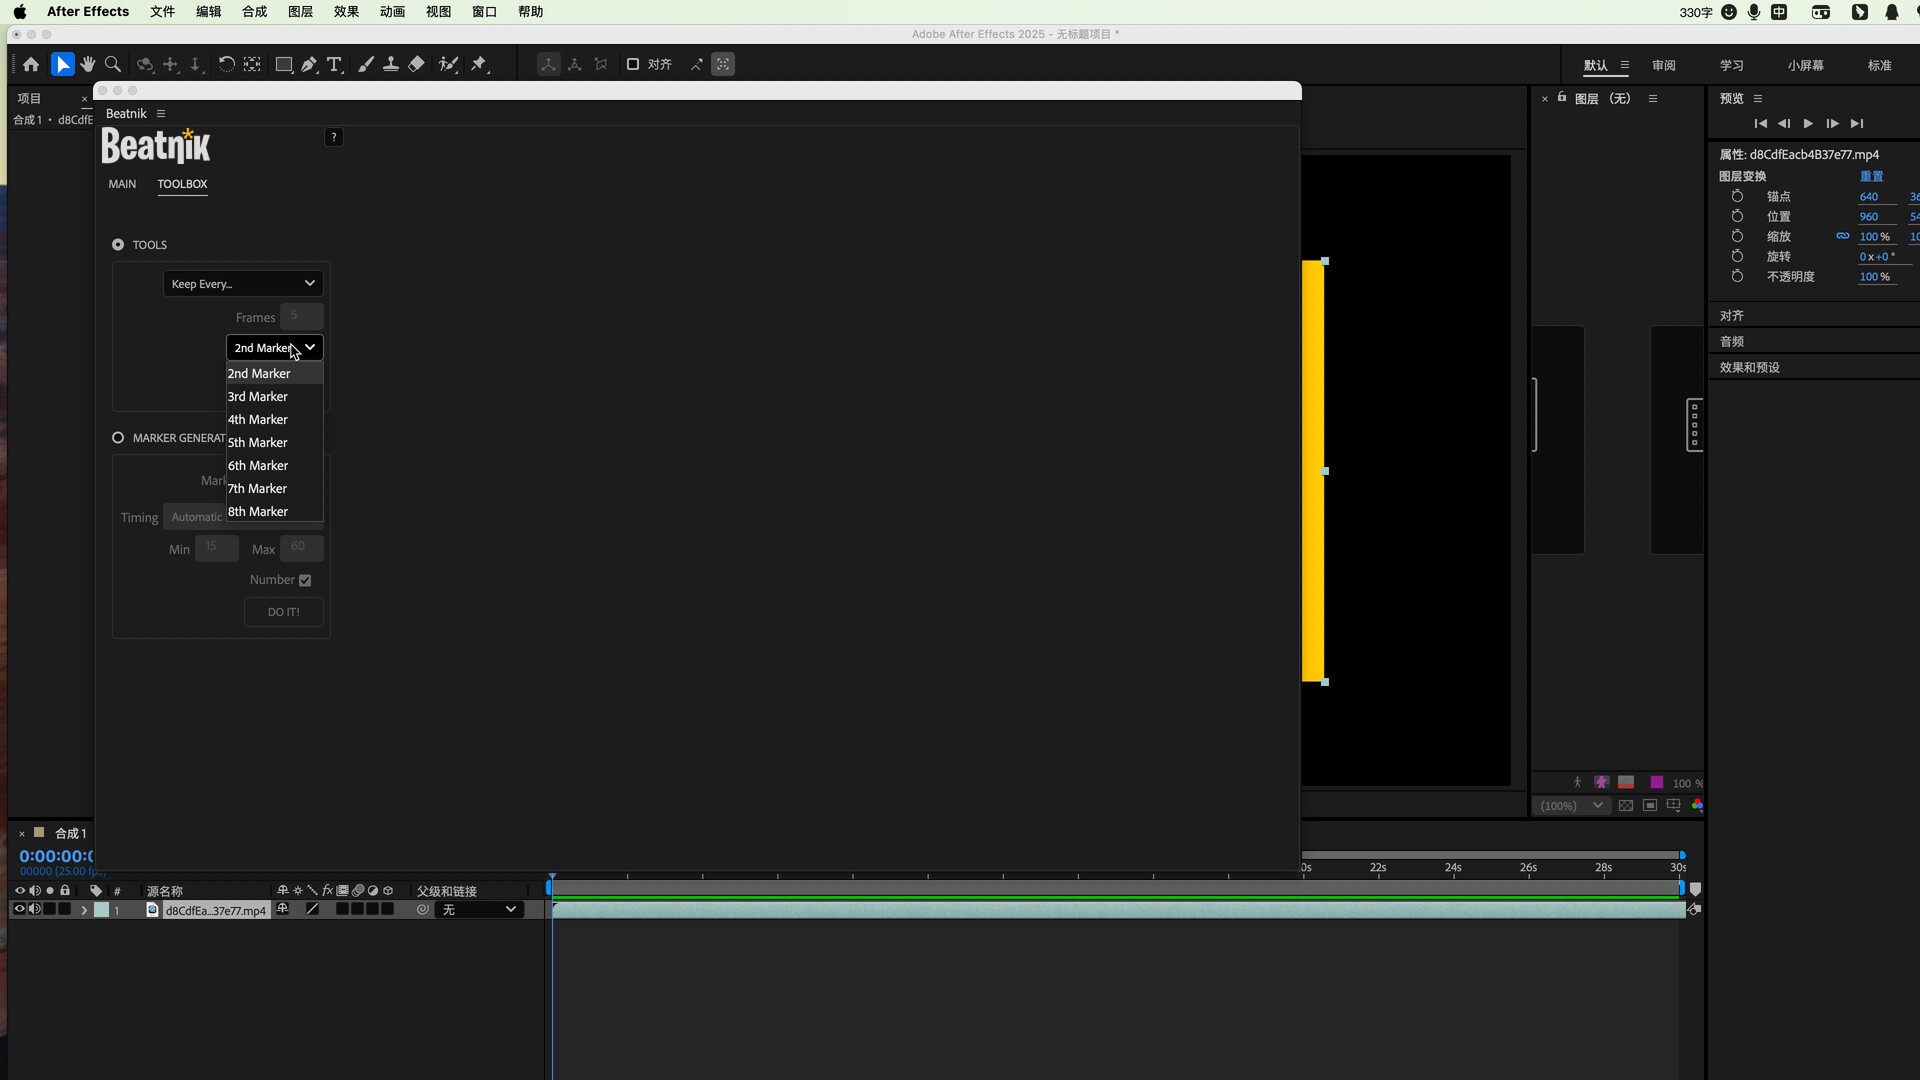Select the Puppet Pin tool

(479, 64)
